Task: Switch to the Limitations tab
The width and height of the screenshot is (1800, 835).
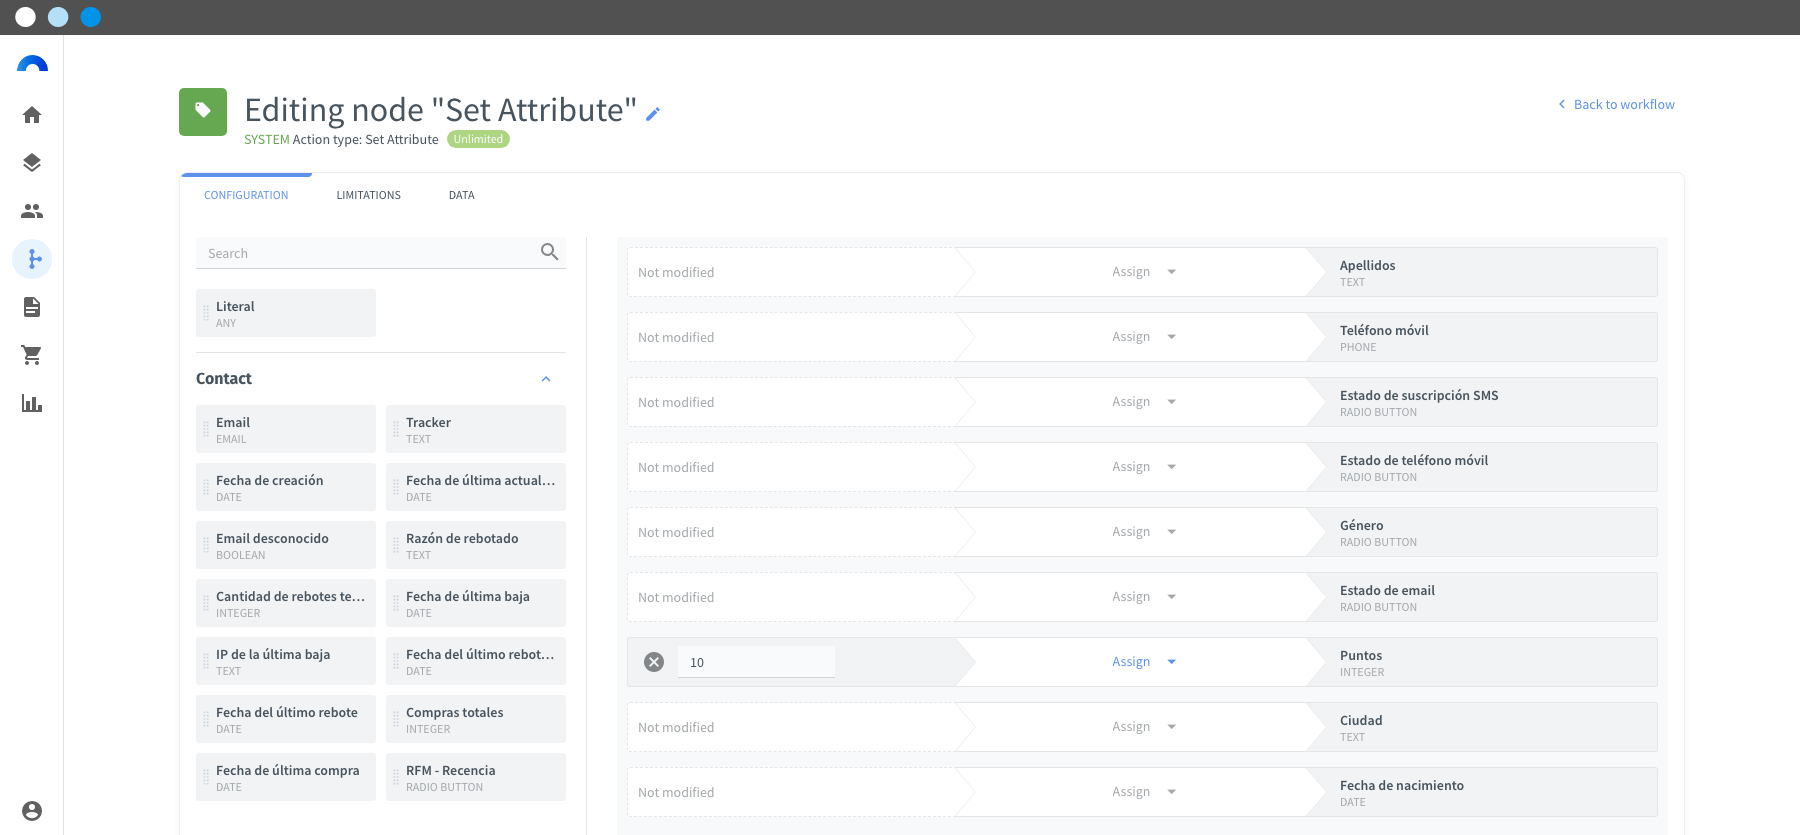Action: click(368, 195)
